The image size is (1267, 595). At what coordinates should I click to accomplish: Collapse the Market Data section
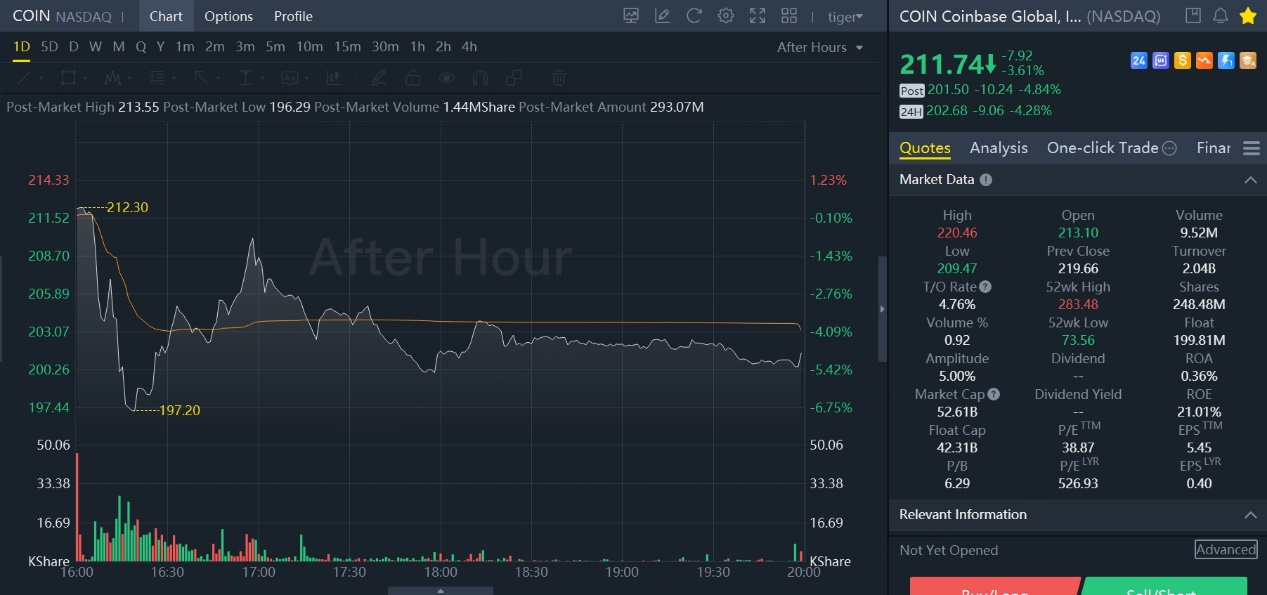[x=1251, y=180]
